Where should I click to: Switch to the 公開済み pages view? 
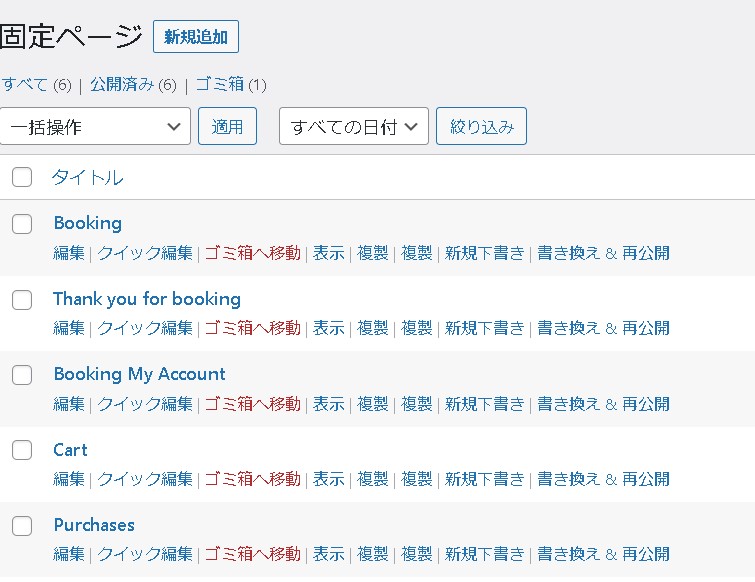[x=122, y=85]
